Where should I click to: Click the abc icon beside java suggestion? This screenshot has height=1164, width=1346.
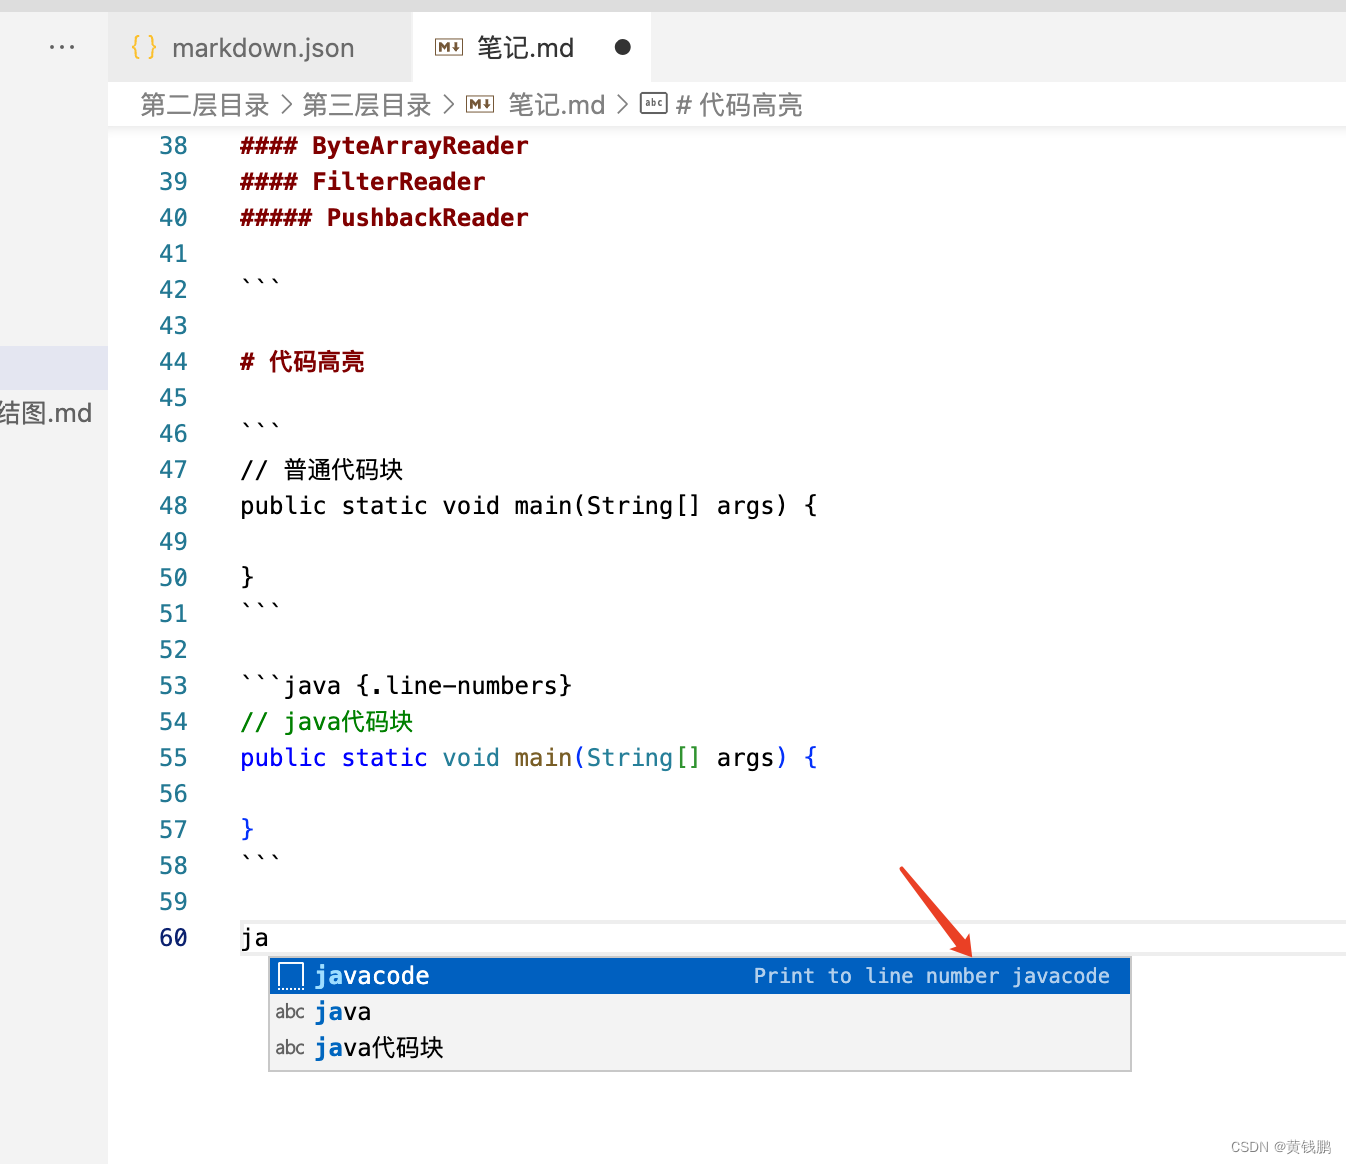(290, 1012)
